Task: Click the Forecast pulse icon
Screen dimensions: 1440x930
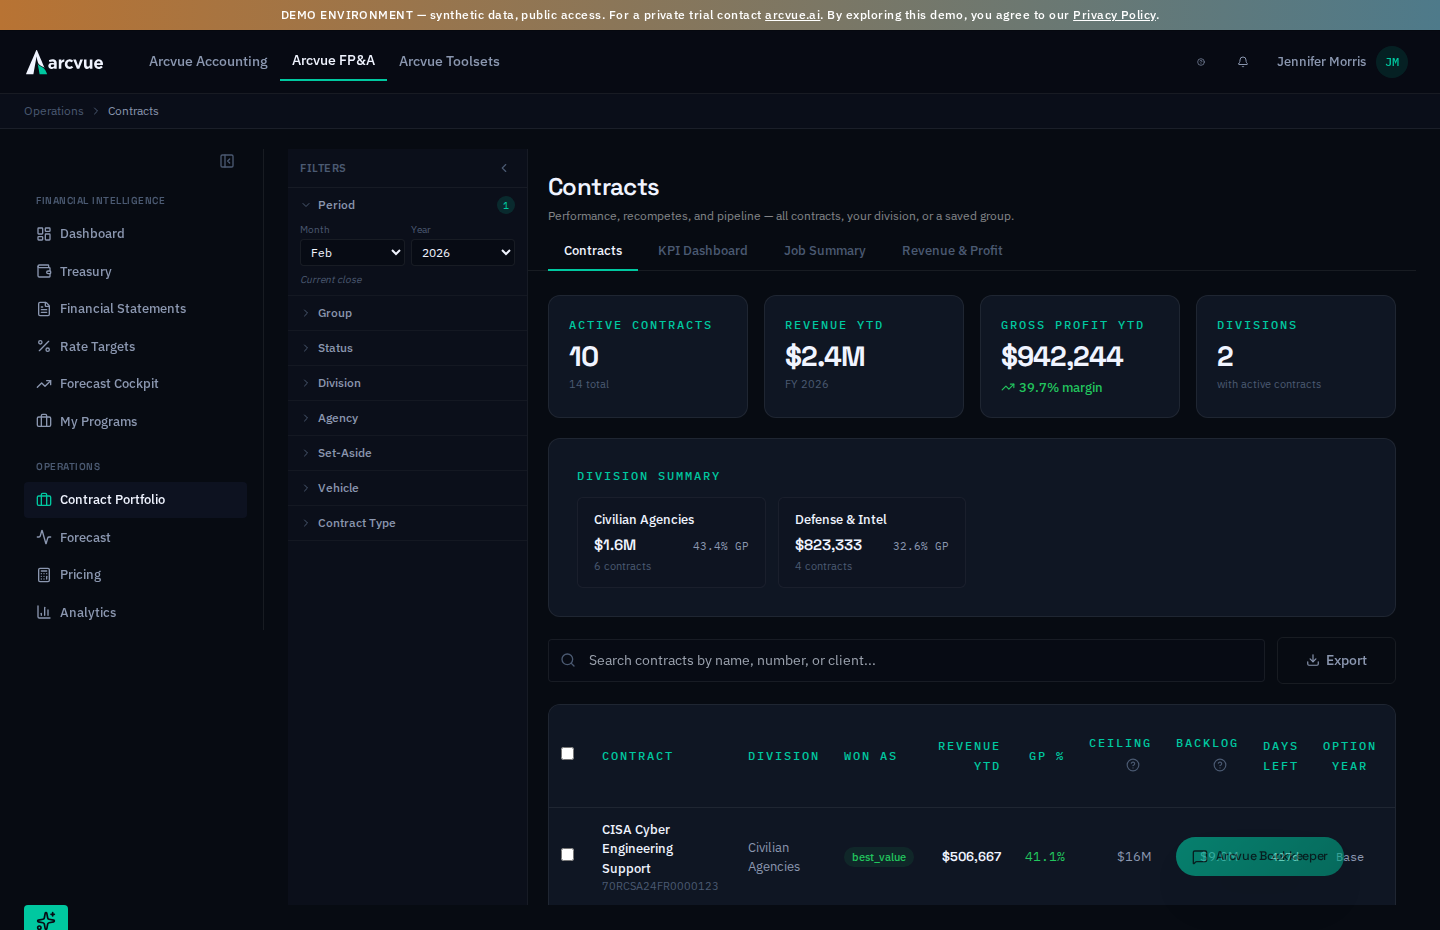Action: point(44,537)
